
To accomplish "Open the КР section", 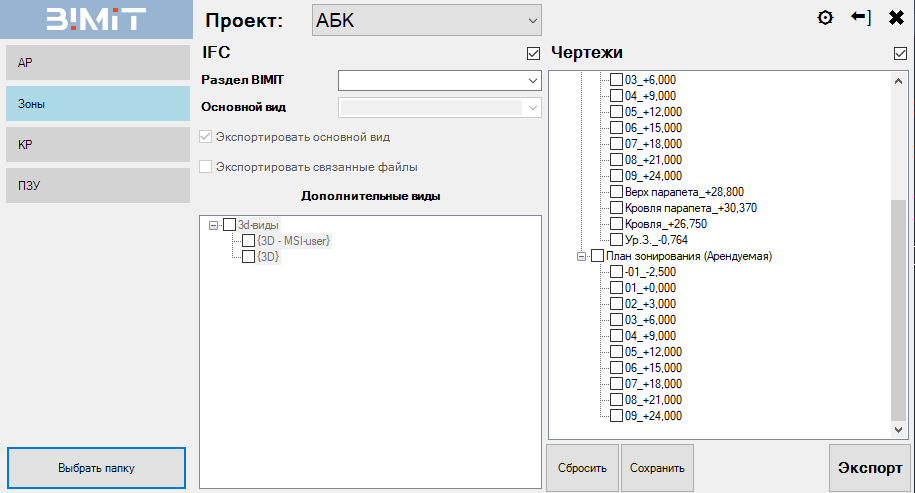I will tap(96, 144).
